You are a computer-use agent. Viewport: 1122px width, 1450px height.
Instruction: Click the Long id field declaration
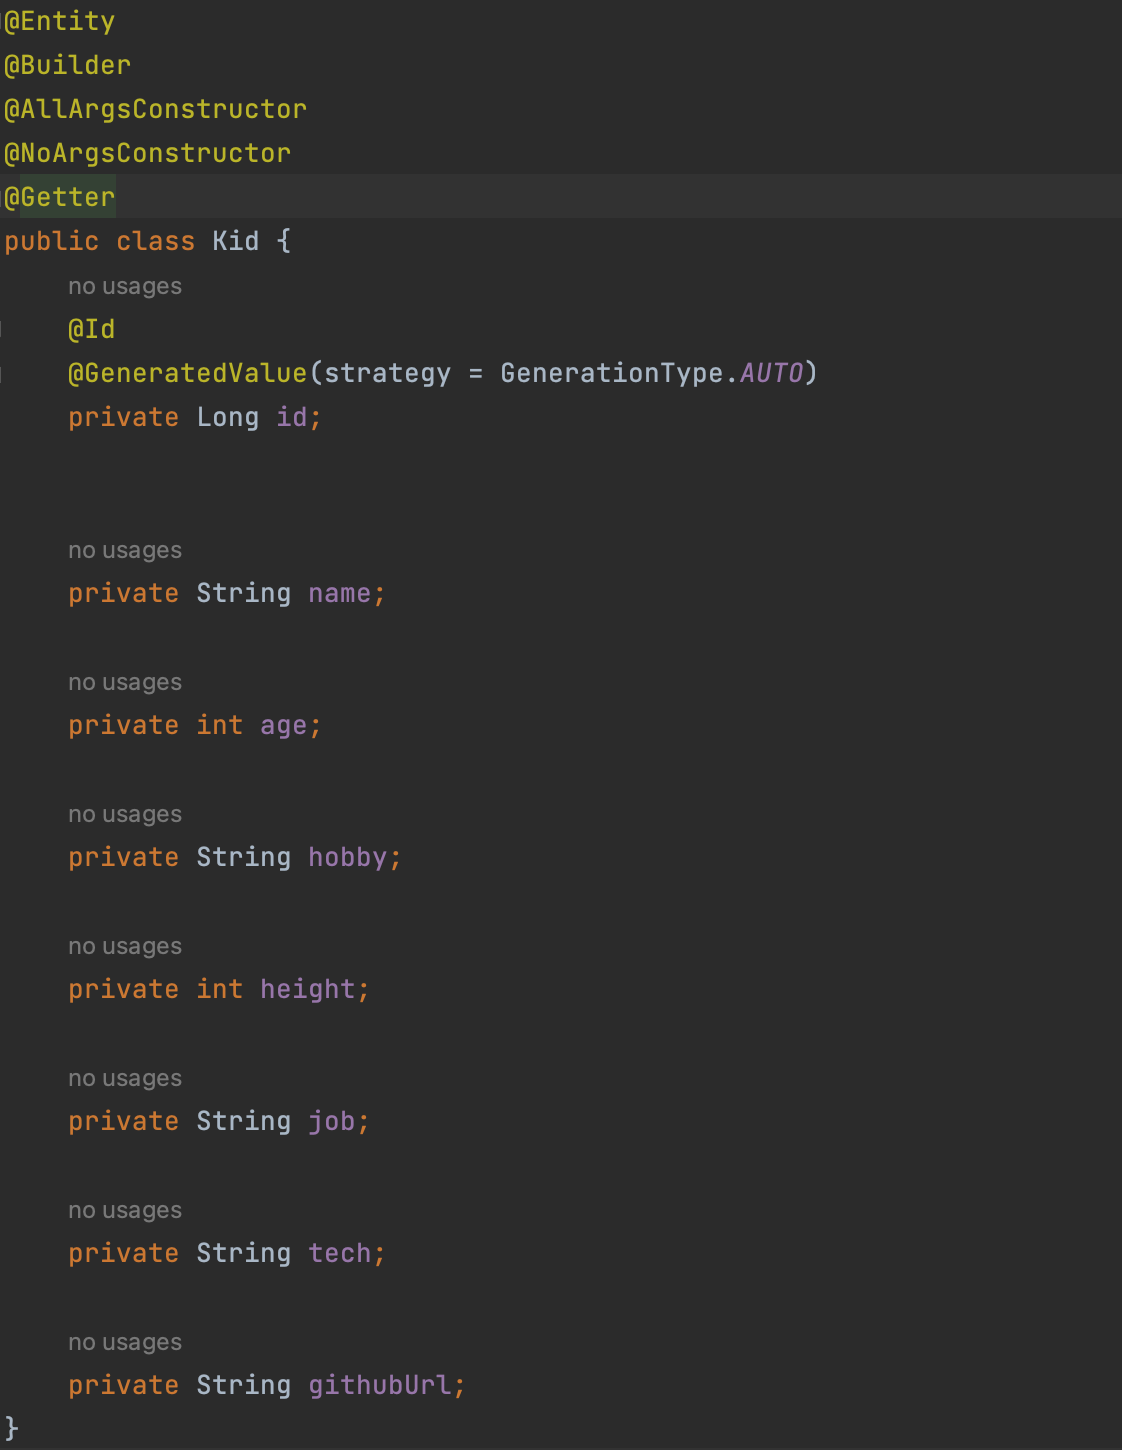[195, 417]
